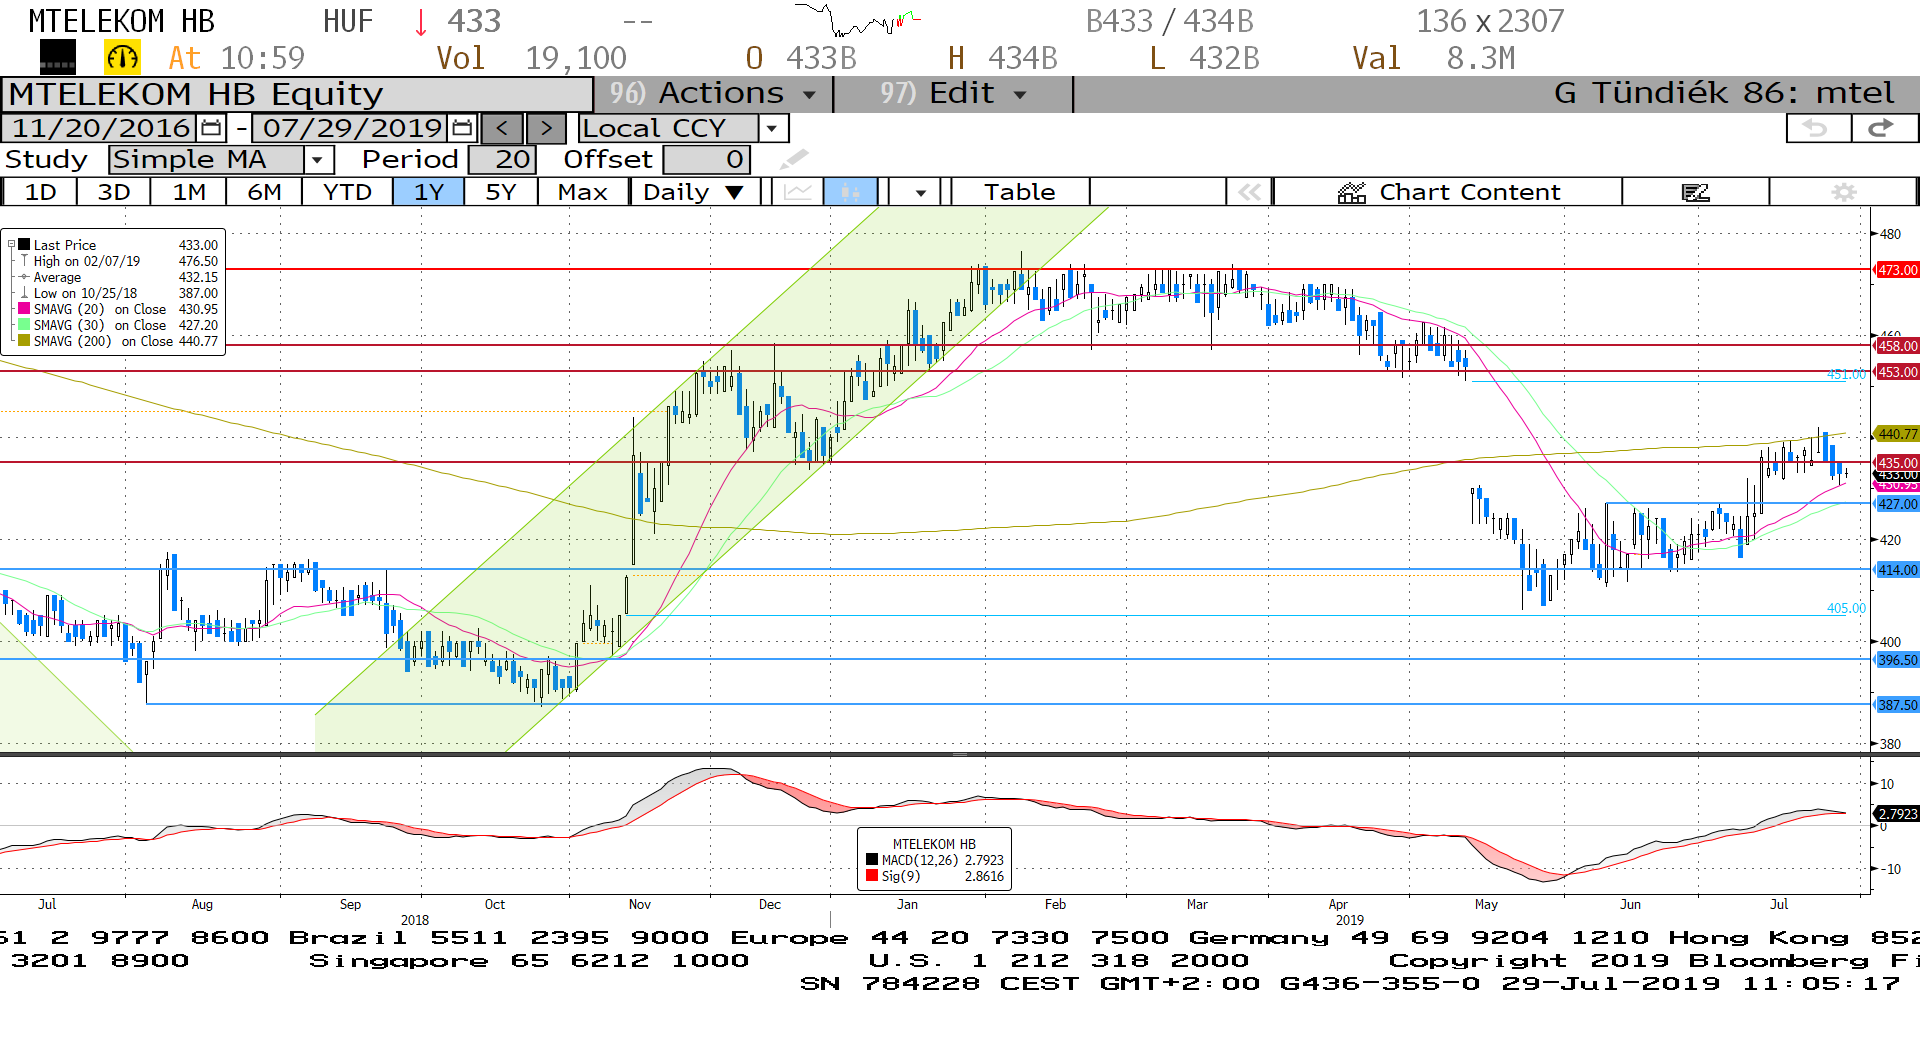Image resolution: width=1920 pixels, height=1039 pixels.
Task: Click the Simple MA study box
Action: (207, 159)
